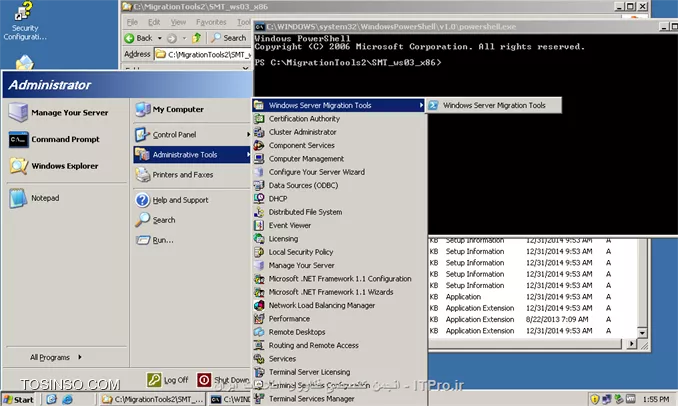Image resolution: width=678 pixels, height=406 pixels.
Task: Click the Explorer address bar field
Action: coord(203,54)
